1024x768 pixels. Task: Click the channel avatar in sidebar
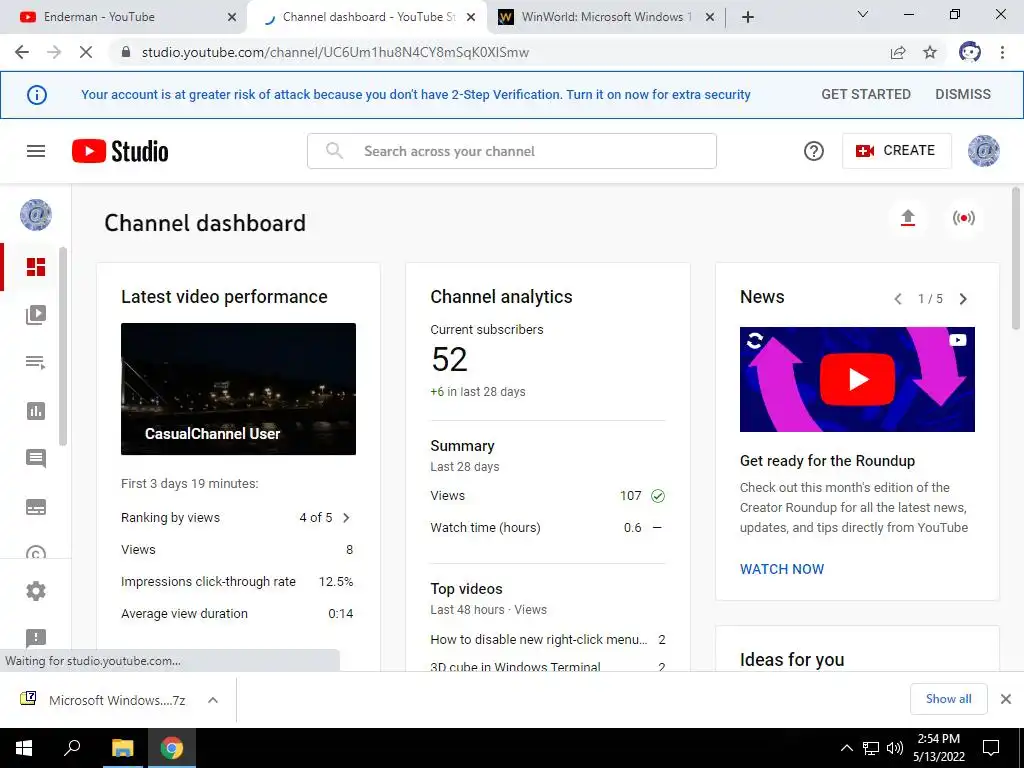point(36,215)
